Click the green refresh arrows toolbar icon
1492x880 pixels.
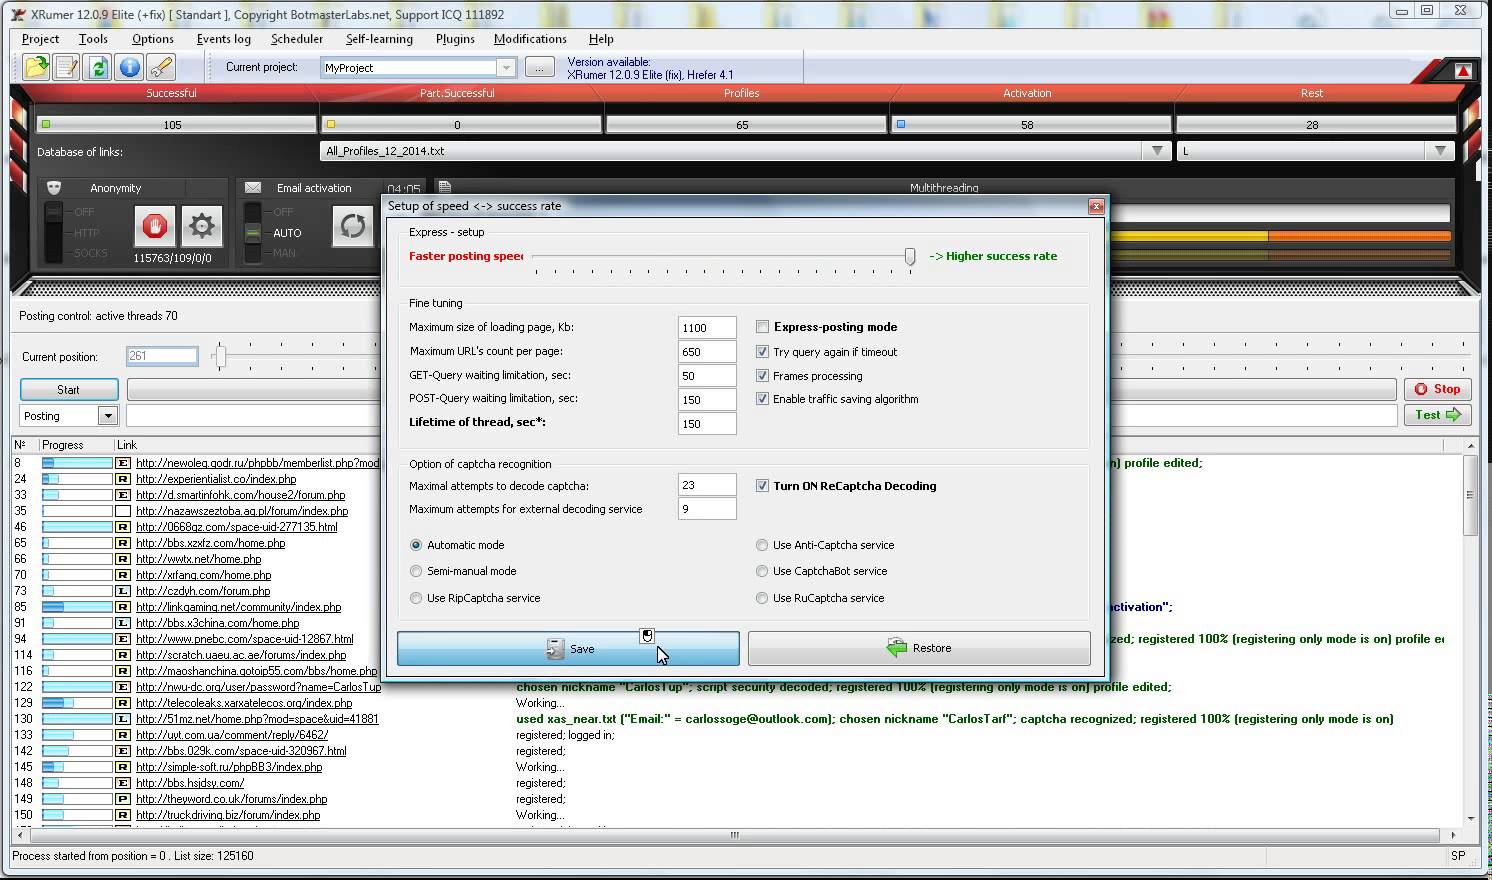(x=98, y=67)
